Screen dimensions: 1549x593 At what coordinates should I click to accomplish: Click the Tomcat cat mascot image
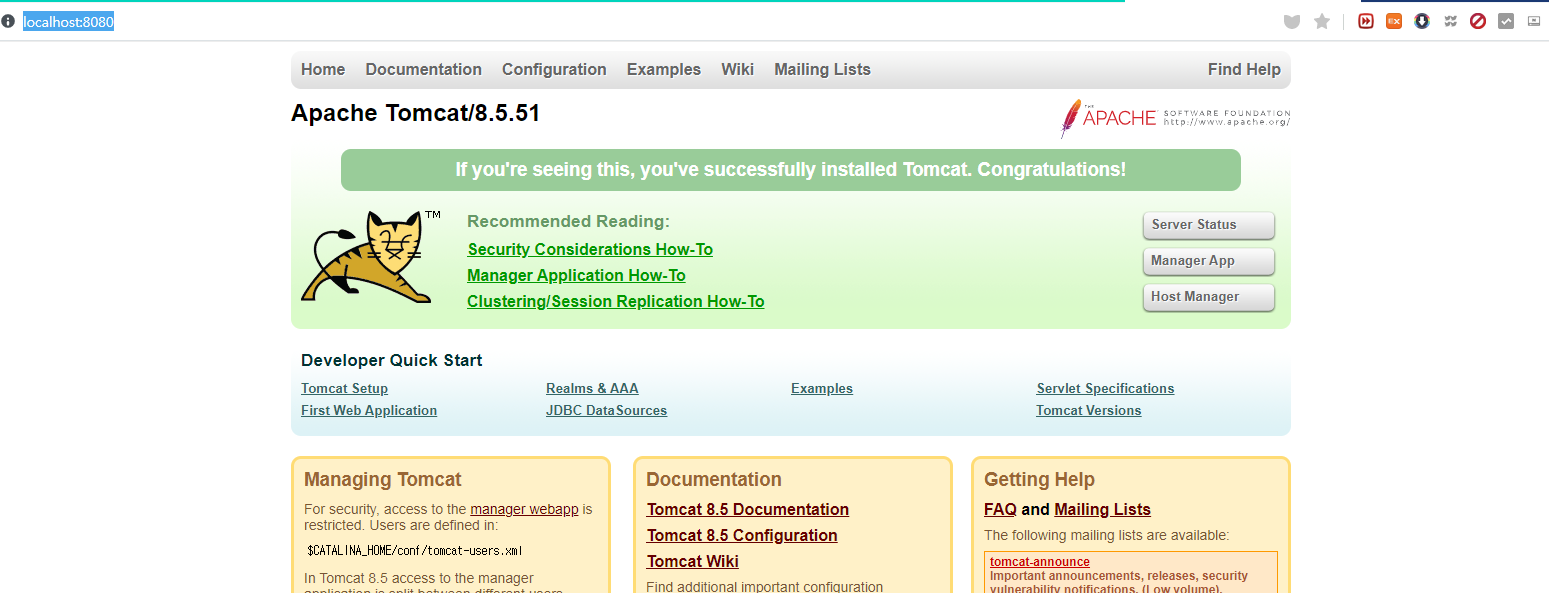372,256
